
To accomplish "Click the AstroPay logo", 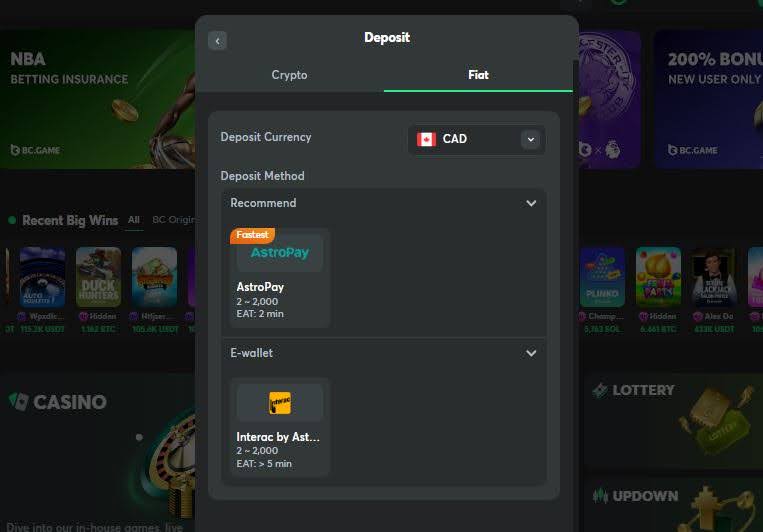I will [280, 253].
